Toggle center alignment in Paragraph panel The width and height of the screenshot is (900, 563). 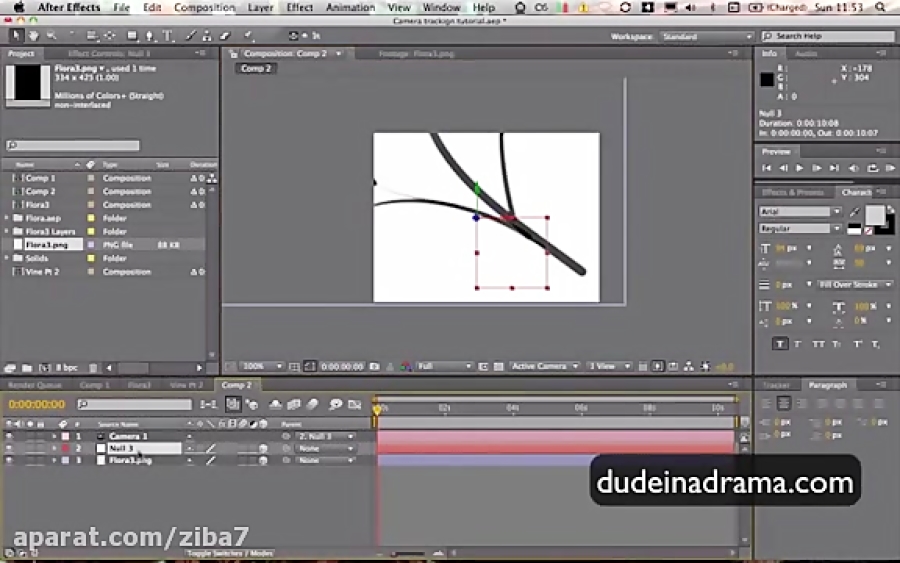click(783, 403)
